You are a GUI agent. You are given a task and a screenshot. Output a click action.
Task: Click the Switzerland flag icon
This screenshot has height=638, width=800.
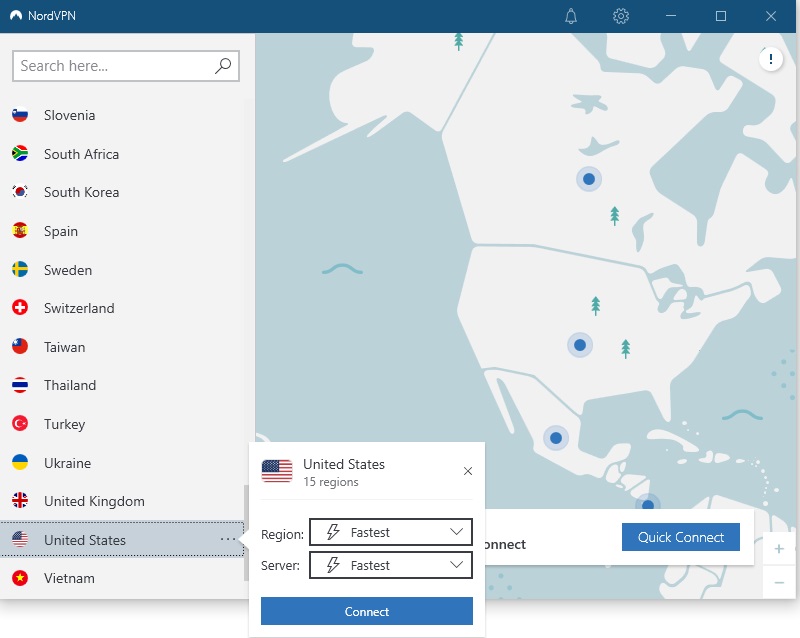tap(20, 308)
